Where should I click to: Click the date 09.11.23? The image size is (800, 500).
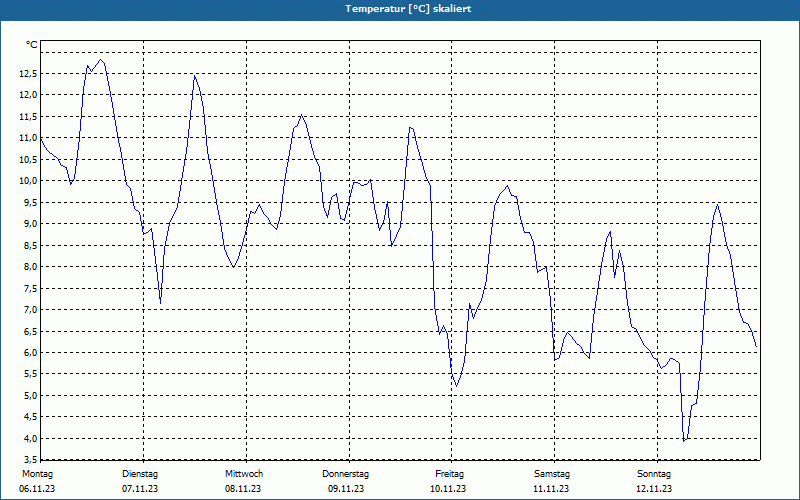tap(346, 489)
